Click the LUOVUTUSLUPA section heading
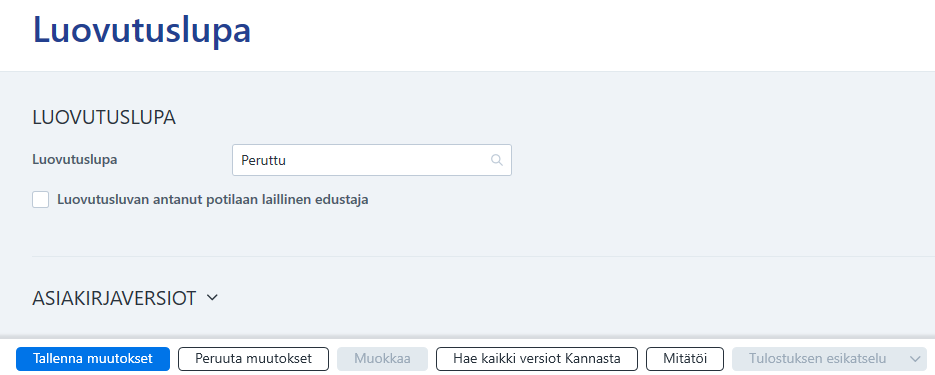The image size is (935, 375). pyautogui.click(x=104, y=118)
